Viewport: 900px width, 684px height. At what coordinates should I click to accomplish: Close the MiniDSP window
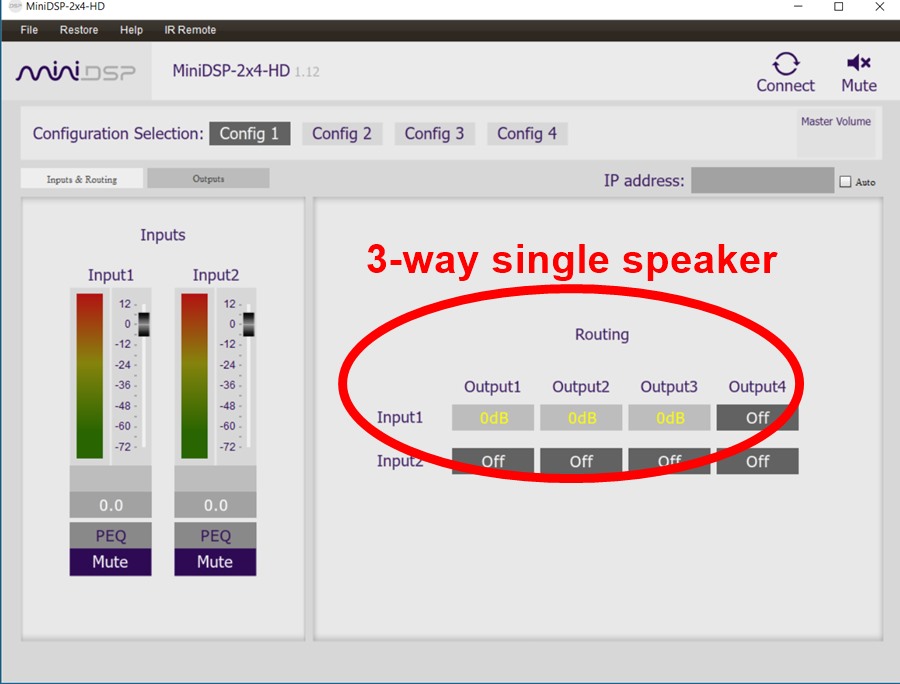click(879, 6)
